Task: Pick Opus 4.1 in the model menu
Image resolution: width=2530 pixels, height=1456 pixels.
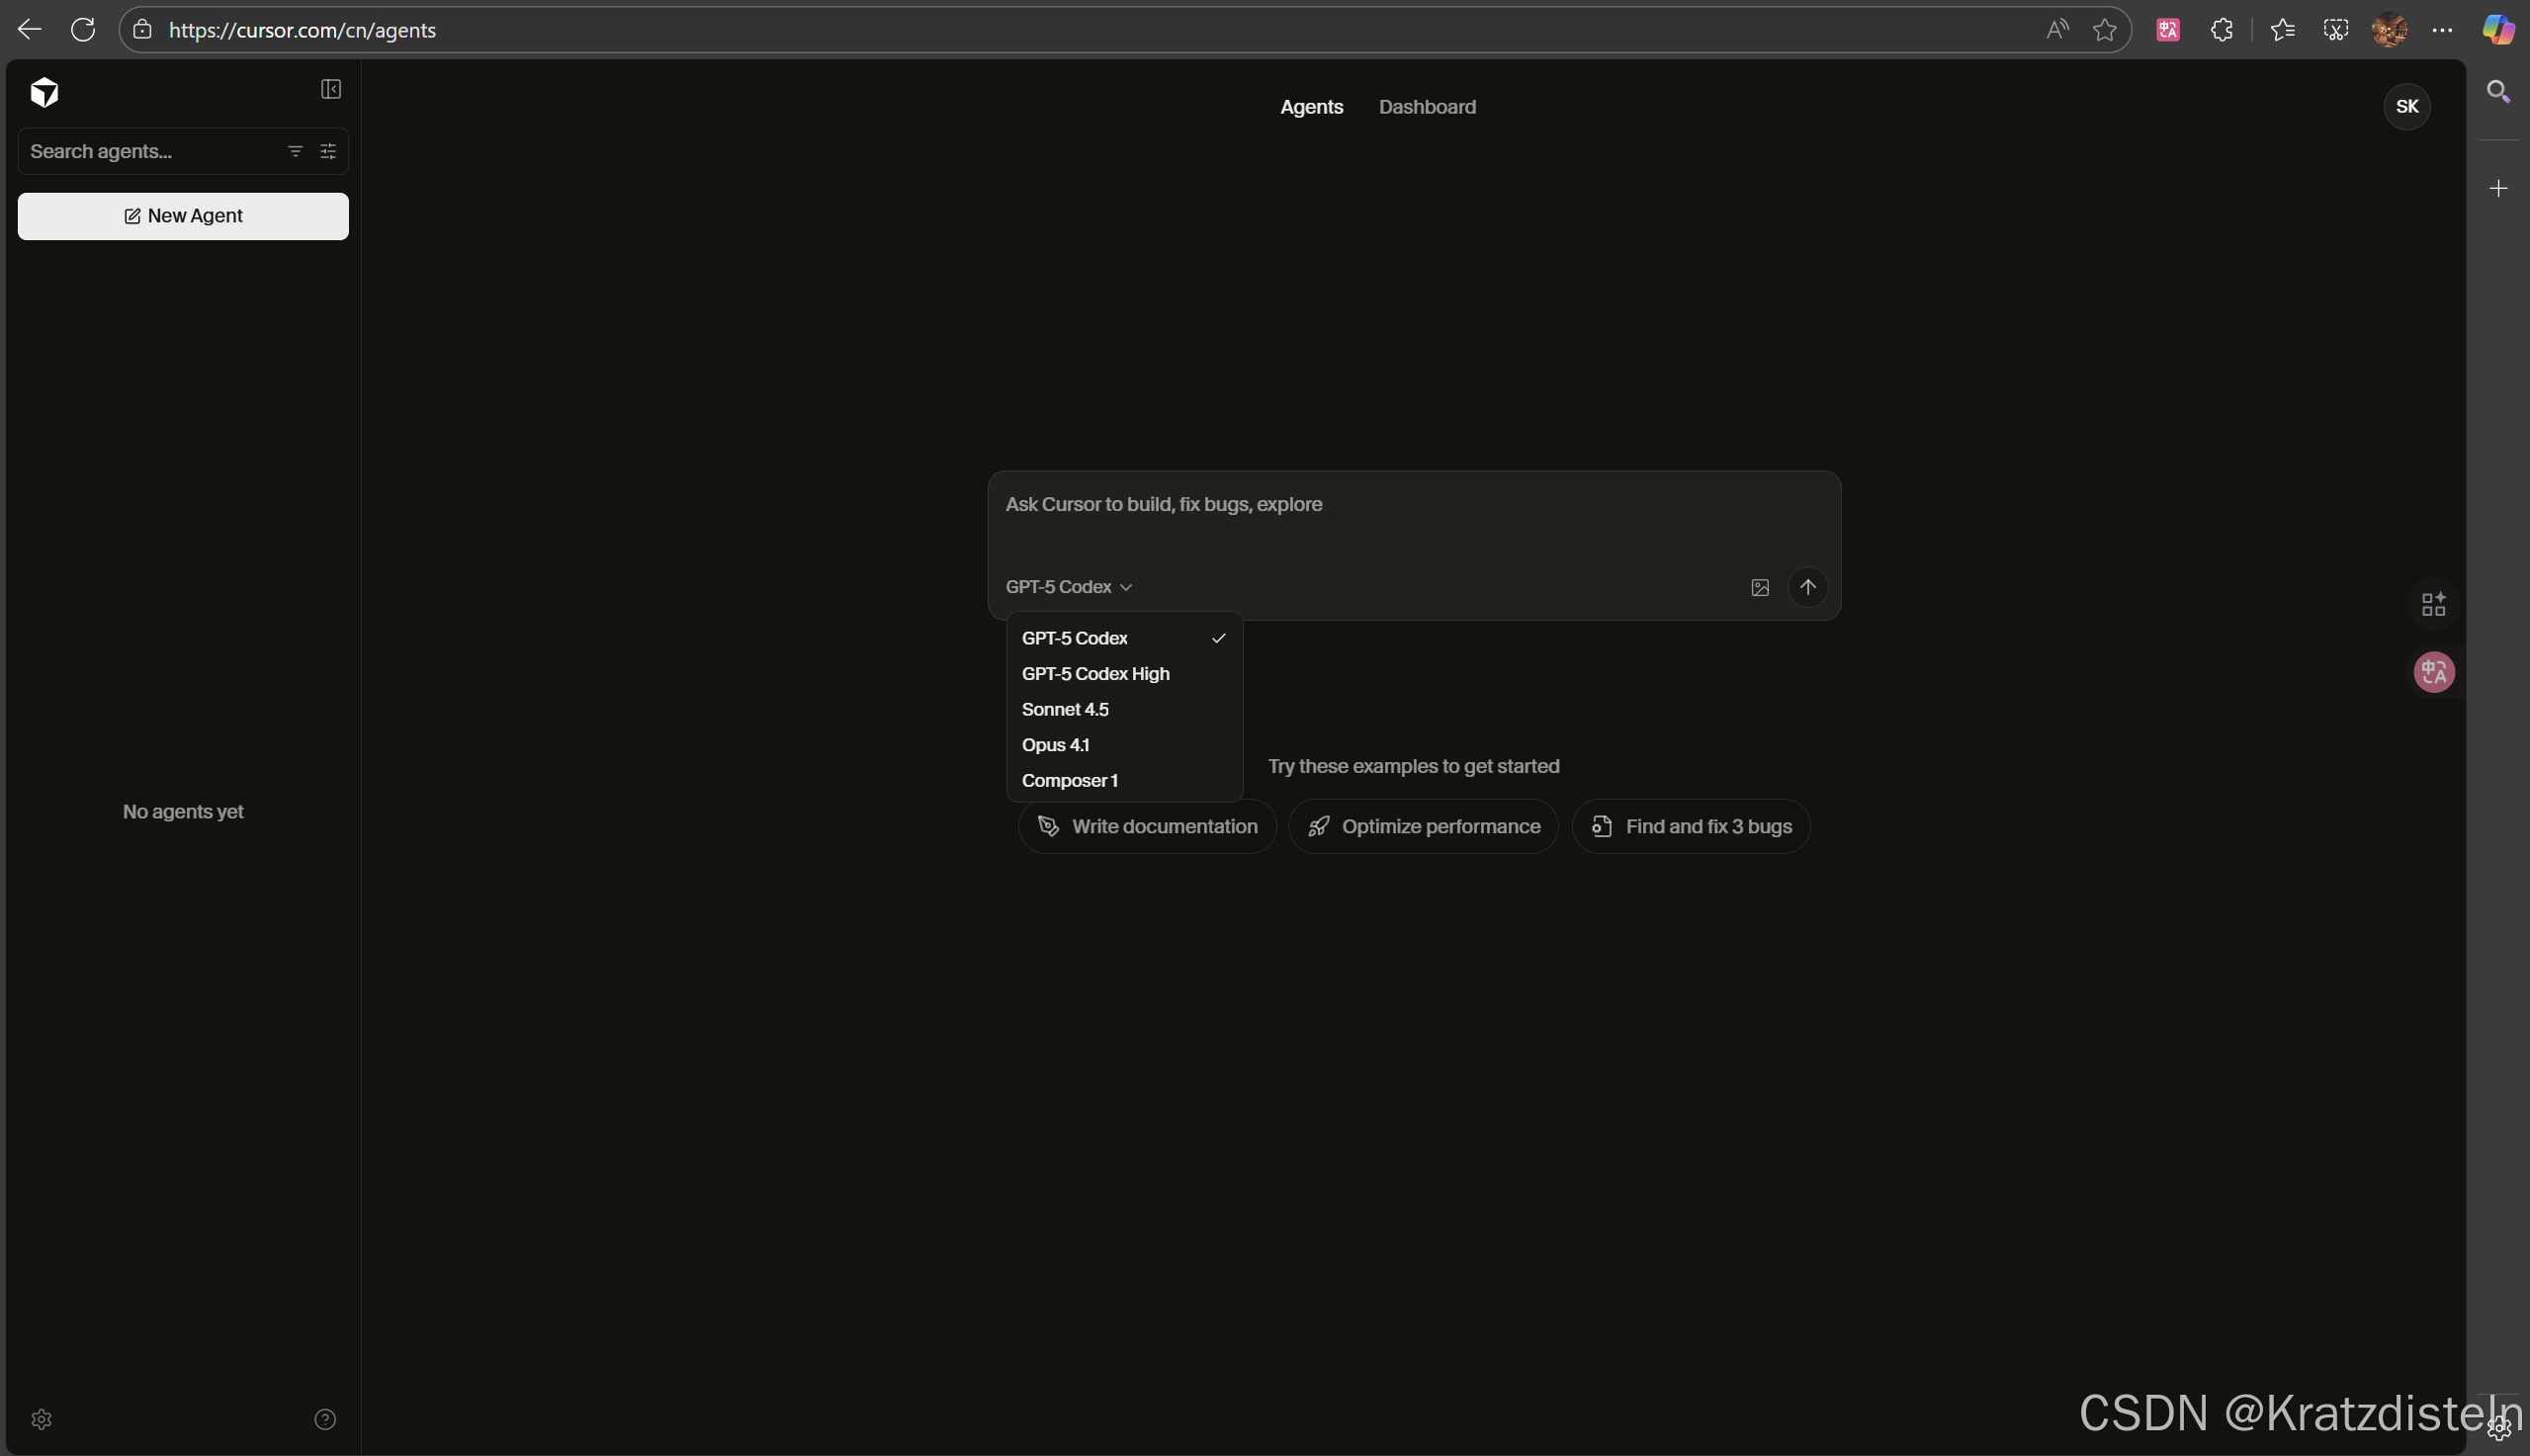Action: [x=1055, y=745]
